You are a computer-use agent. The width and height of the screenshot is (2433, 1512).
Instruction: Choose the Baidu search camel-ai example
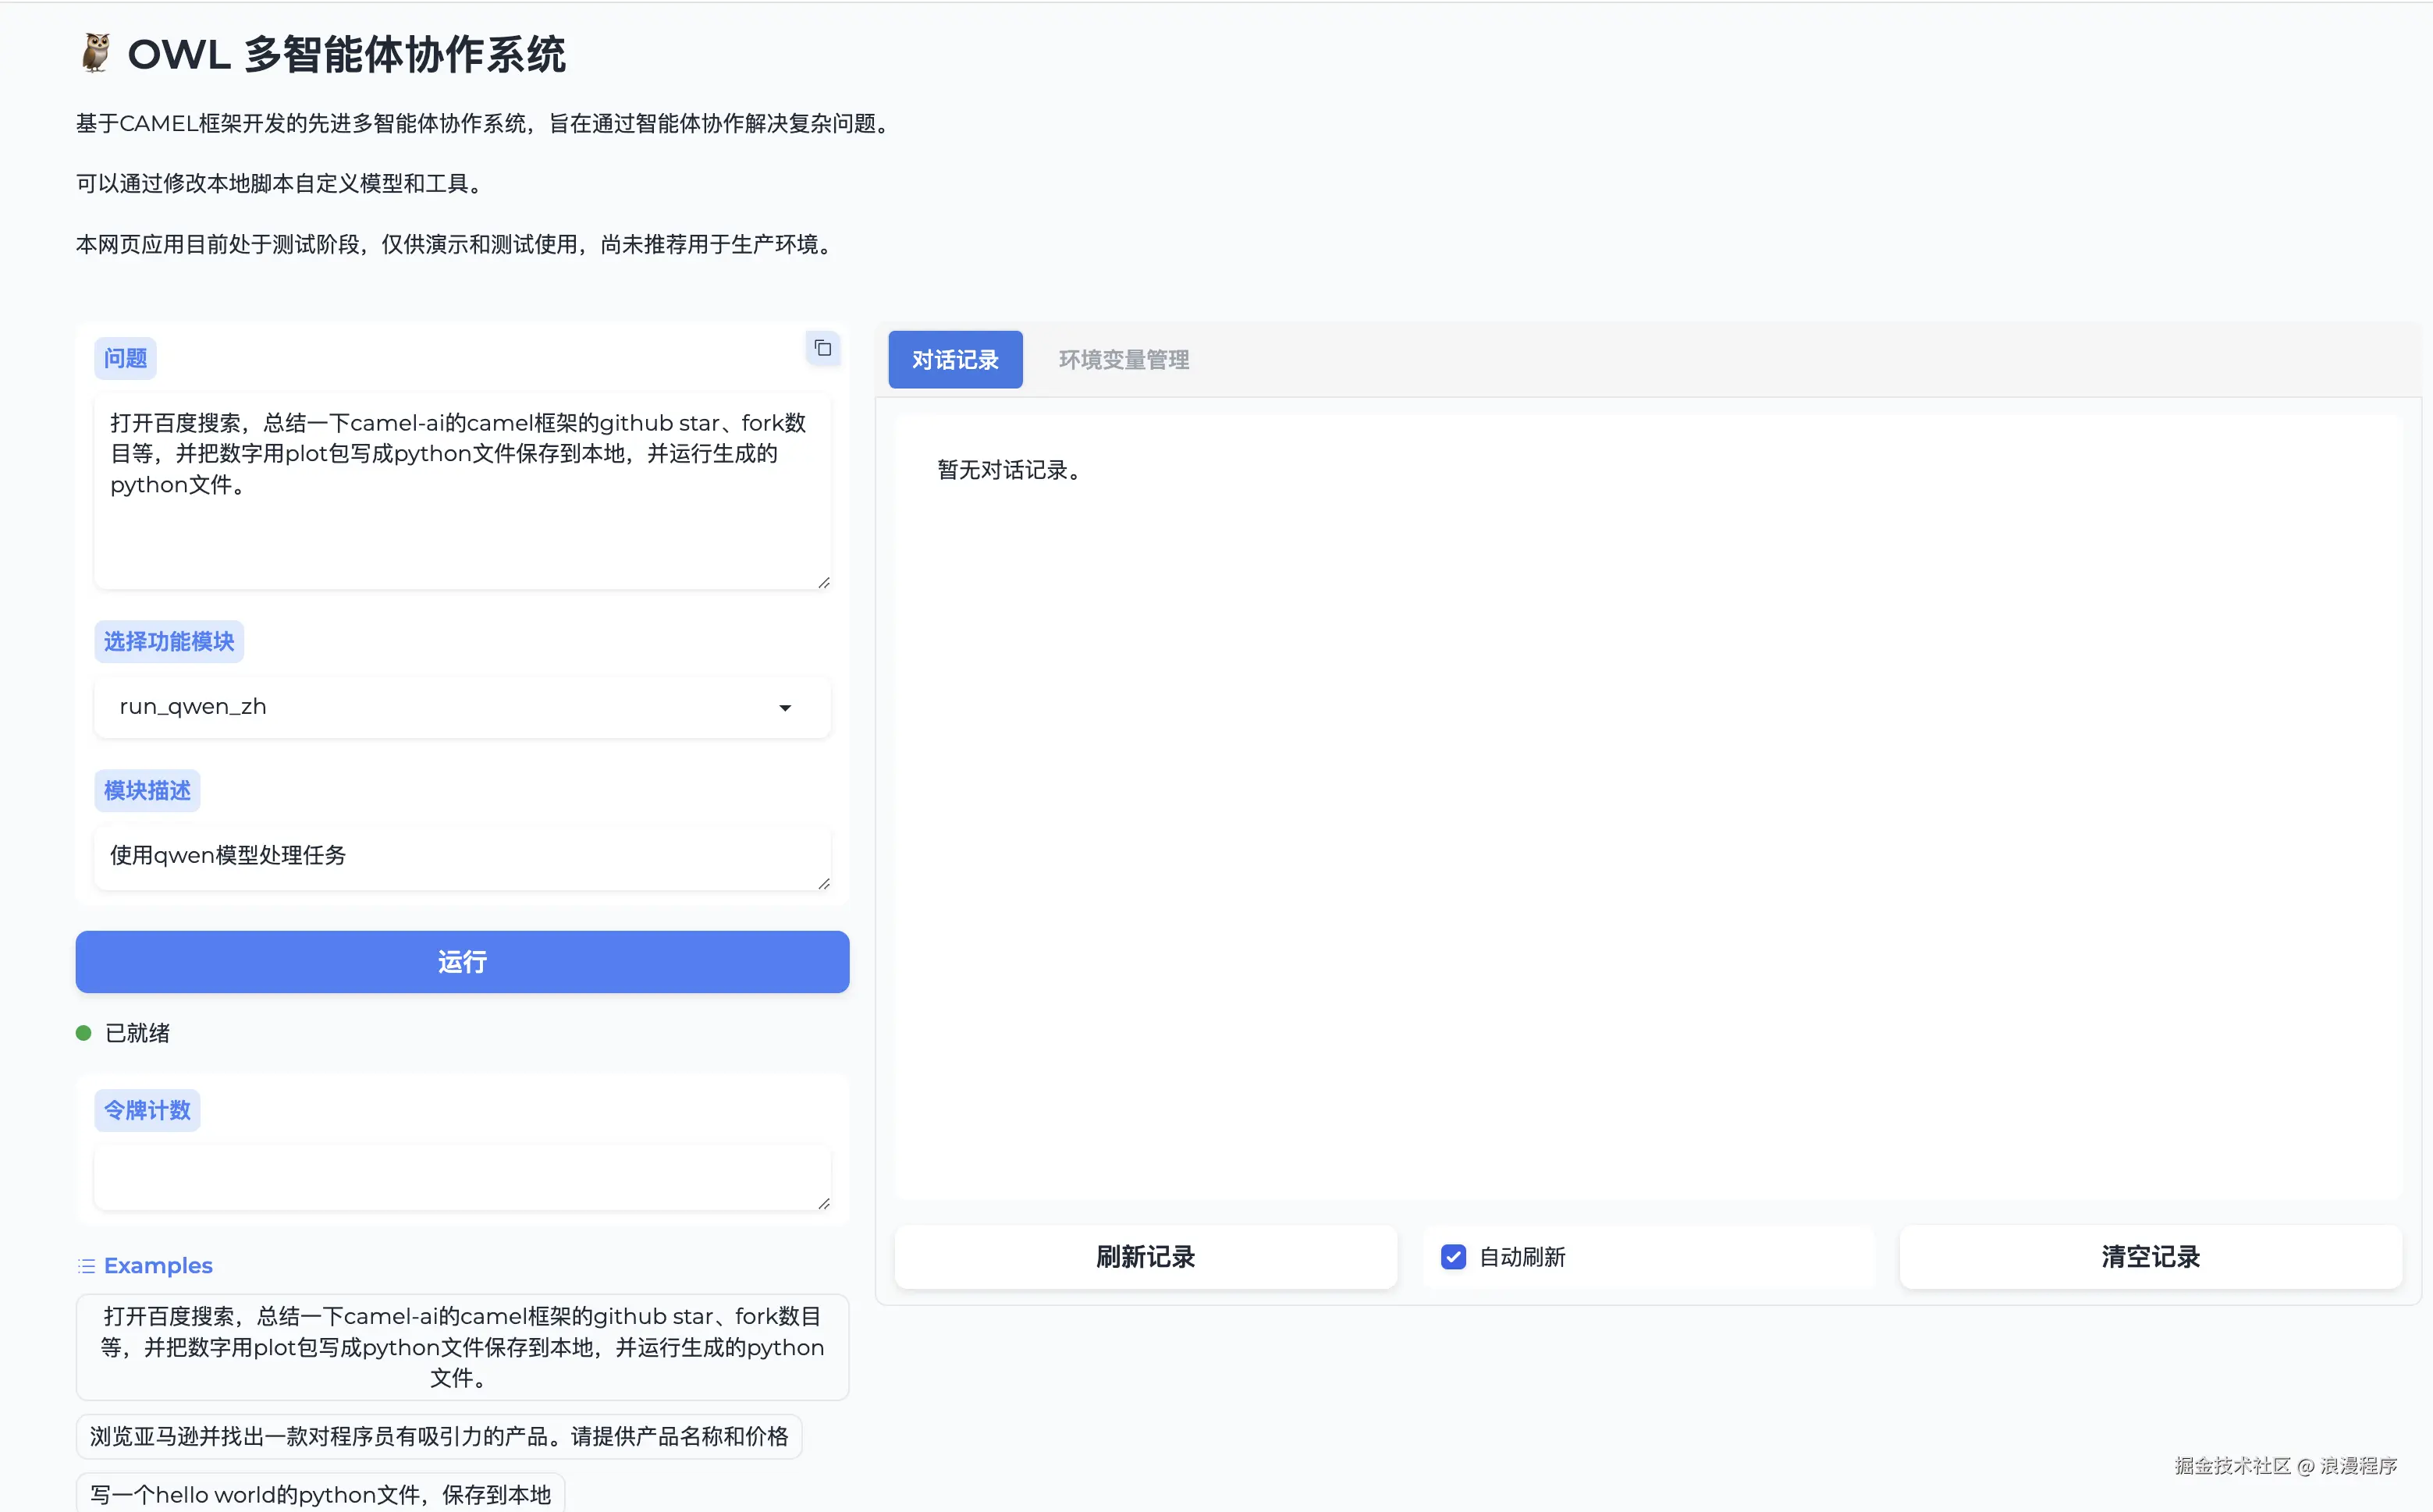(x=462, y=1346)
